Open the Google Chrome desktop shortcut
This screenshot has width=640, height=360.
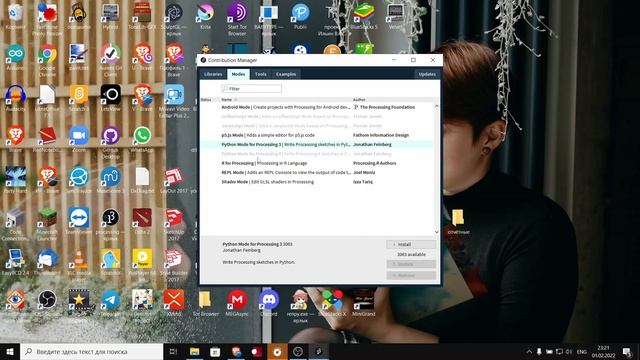[47, 60]
